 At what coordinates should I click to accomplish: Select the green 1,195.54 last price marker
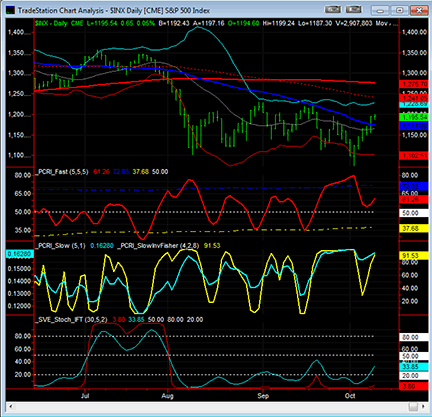pyautogui.click(x=414, y=117)
